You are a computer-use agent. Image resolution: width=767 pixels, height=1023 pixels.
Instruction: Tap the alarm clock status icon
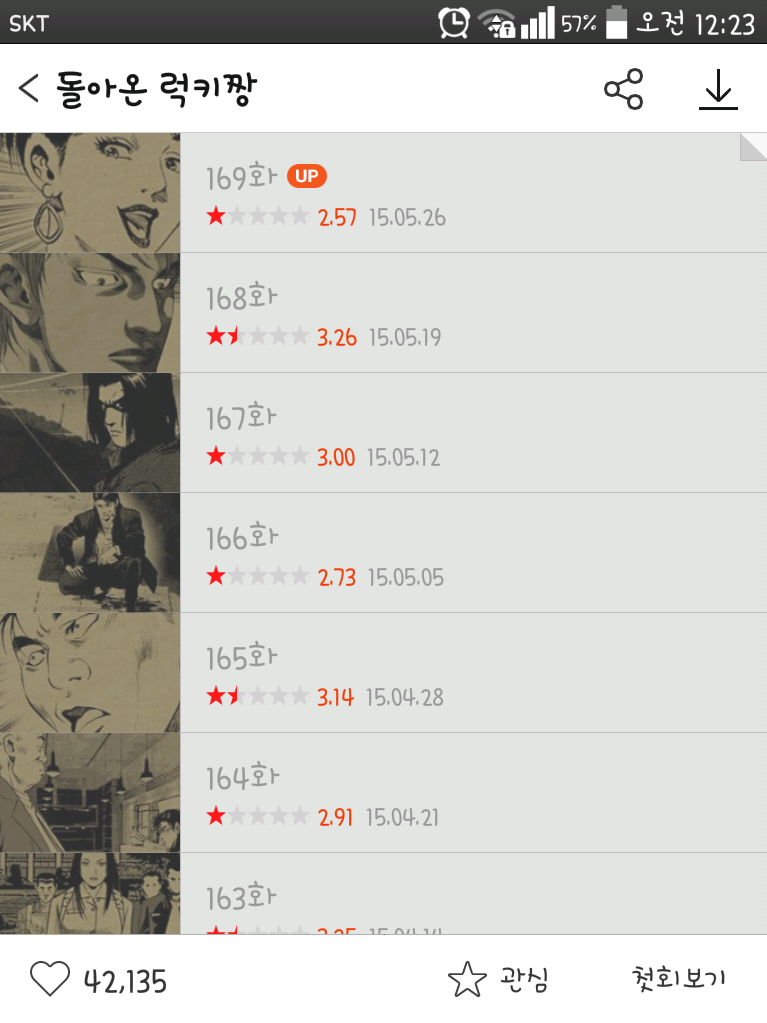[453, 23]
